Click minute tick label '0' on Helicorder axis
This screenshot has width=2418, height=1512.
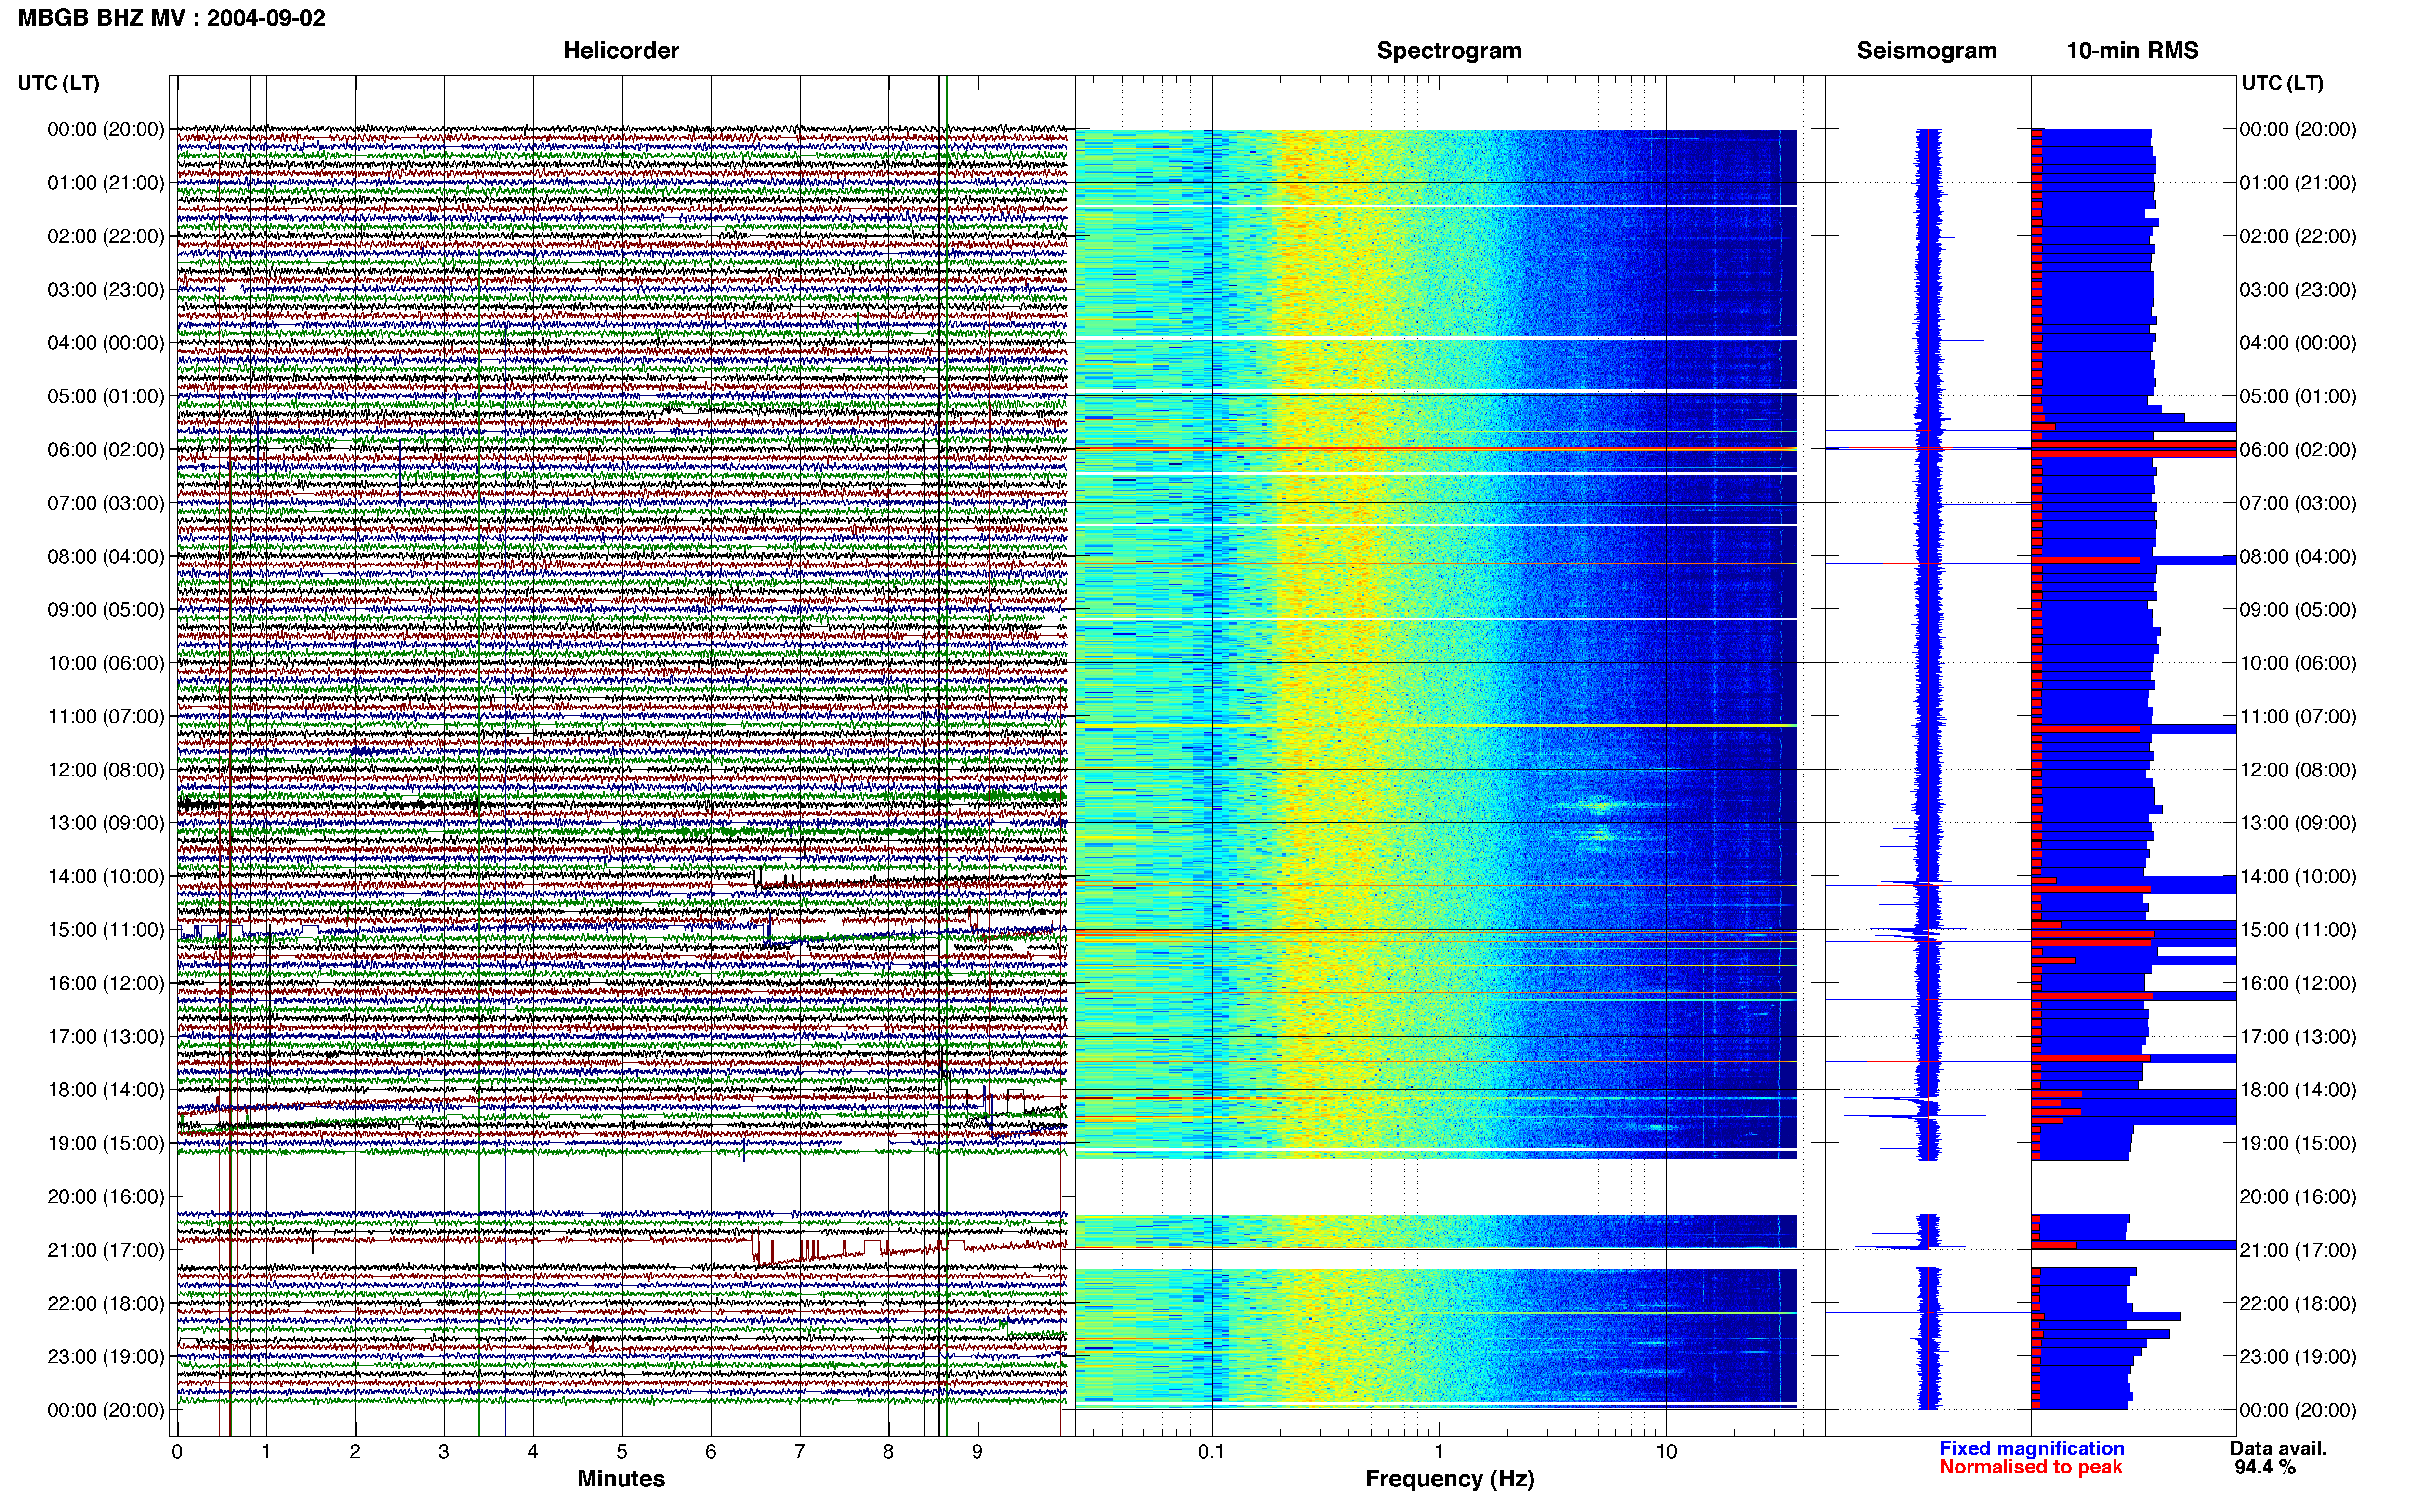(177, 1451)
